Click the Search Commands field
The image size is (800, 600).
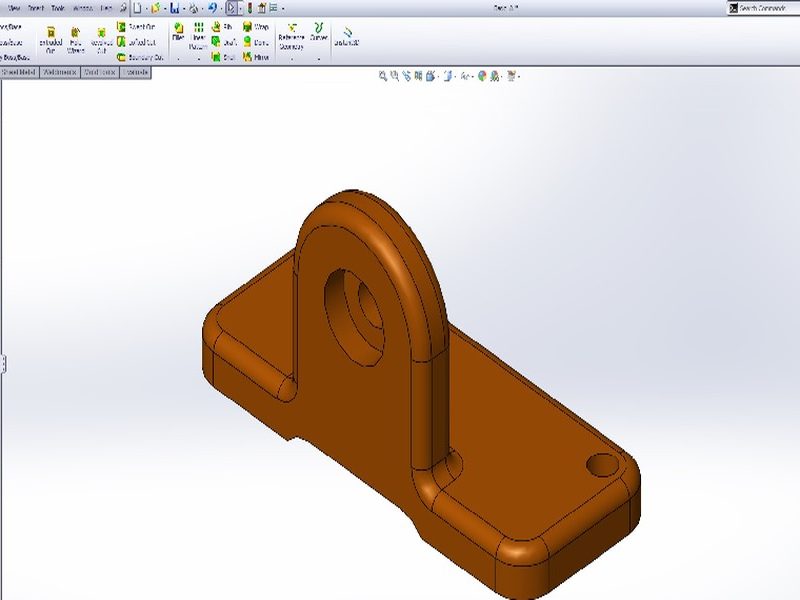click(x=765, y=8)
